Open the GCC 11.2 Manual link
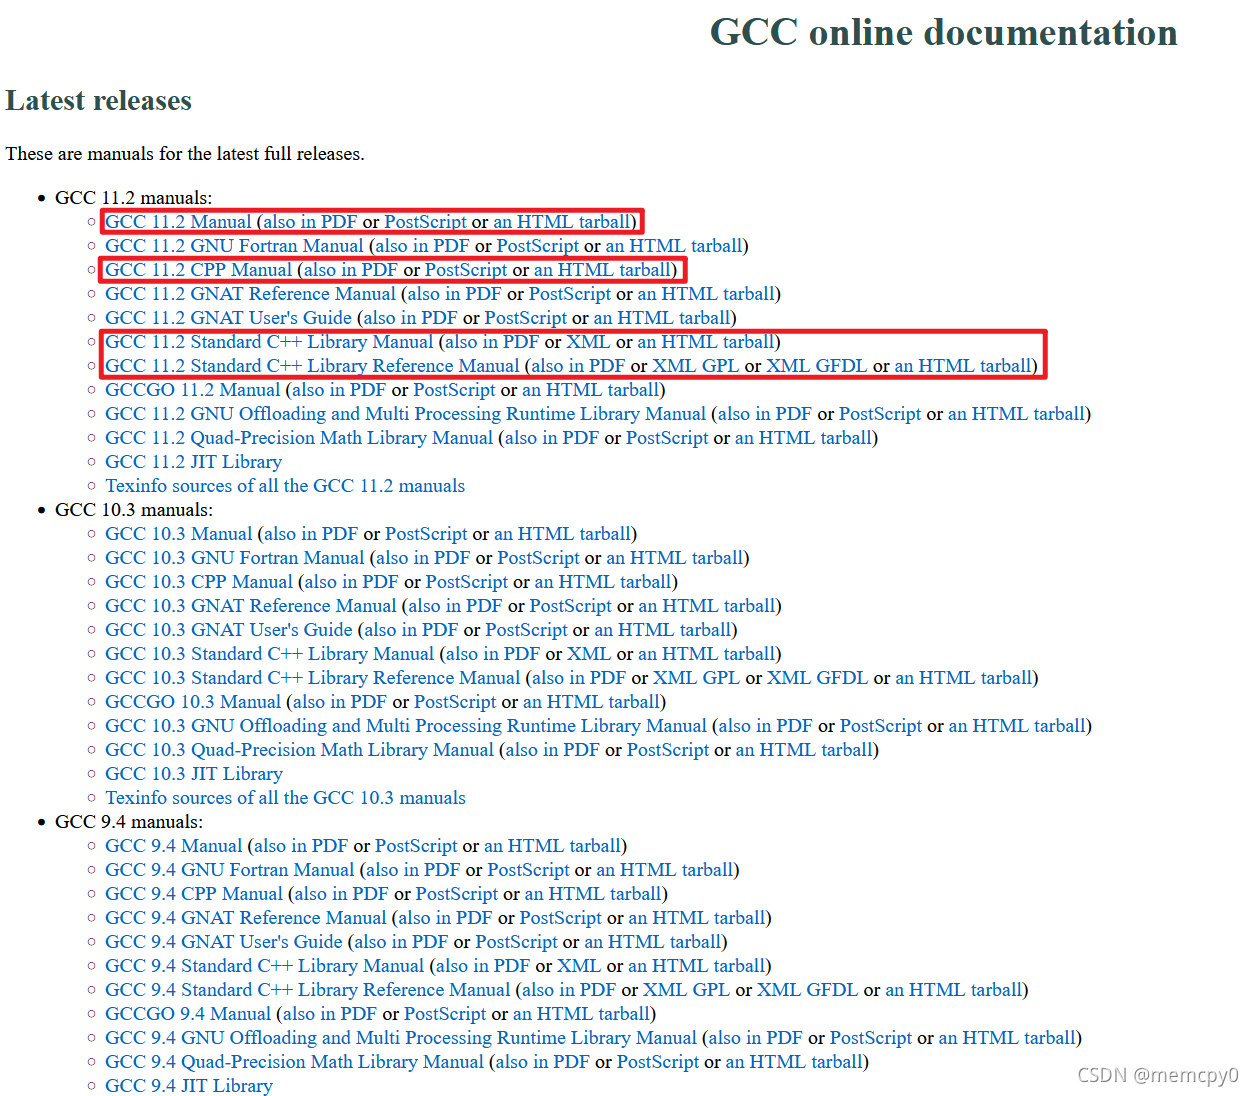 click(x=178, y=222)
